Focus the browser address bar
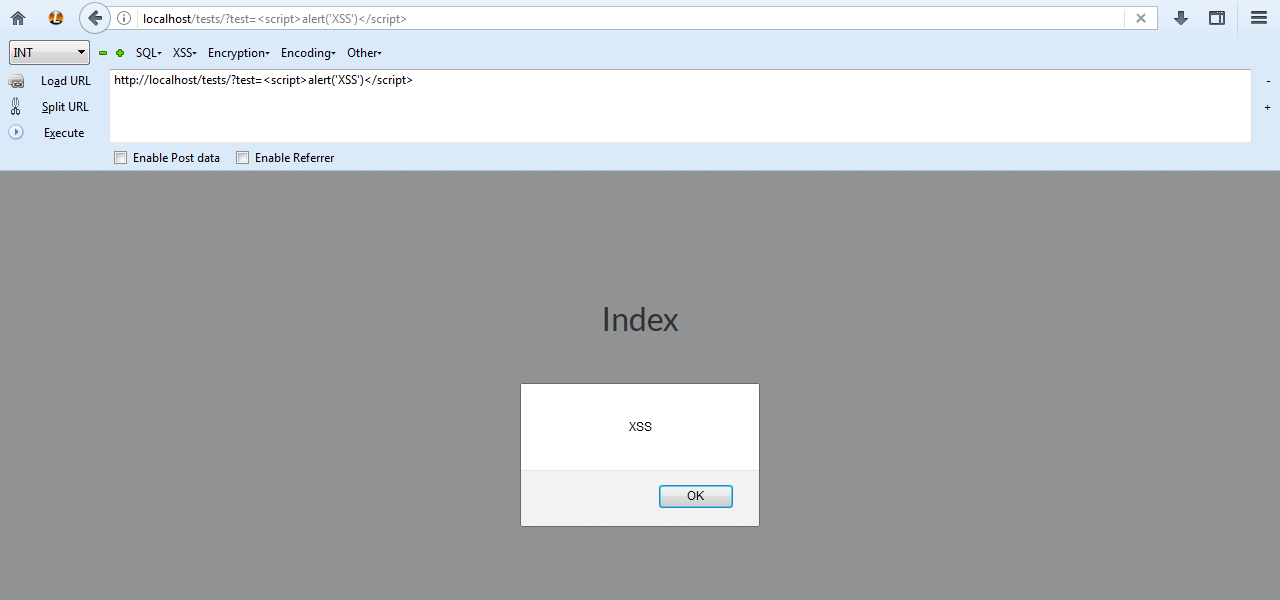Viewport: 1280px width, 600px height. (x=630, y=18)
